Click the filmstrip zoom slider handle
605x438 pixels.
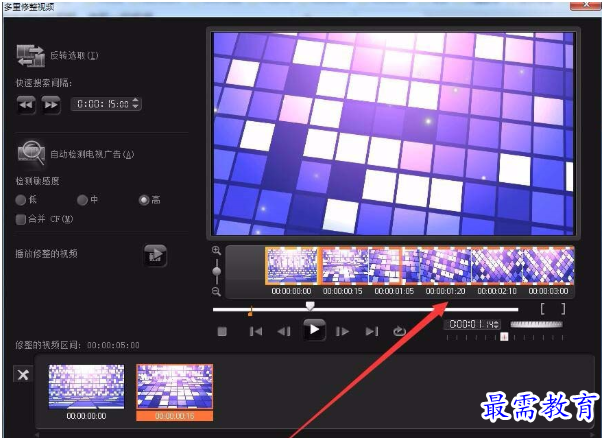point(217,271)
